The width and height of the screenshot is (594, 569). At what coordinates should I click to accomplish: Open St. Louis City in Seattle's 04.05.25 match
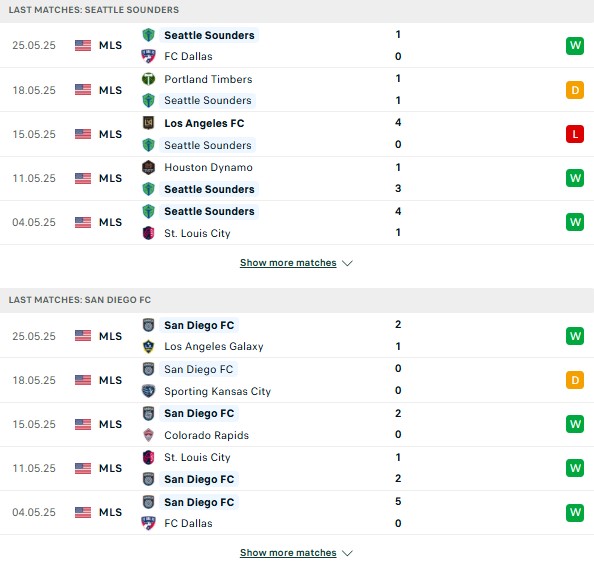197,233
